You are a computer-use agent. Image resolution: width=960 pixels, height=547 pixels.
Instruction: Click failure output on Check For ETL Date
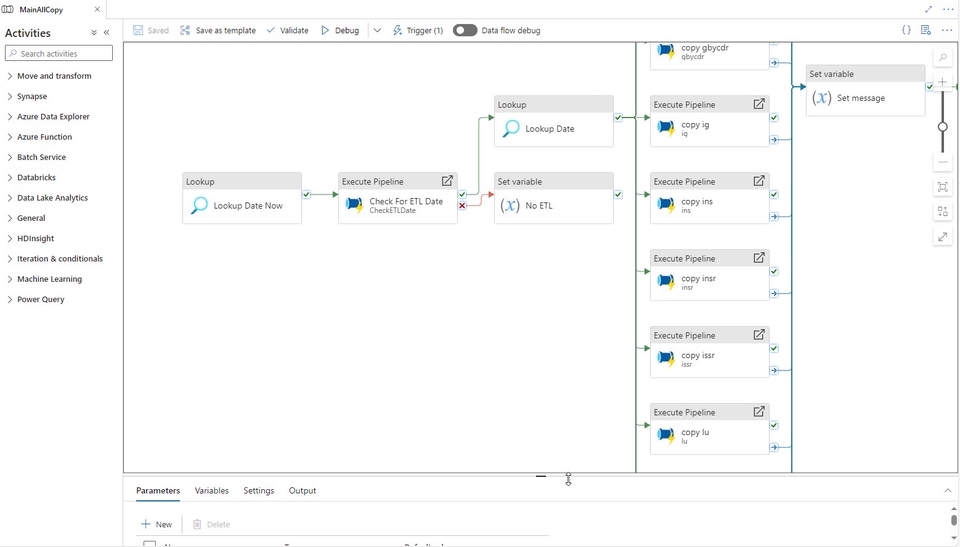(462, 206)
